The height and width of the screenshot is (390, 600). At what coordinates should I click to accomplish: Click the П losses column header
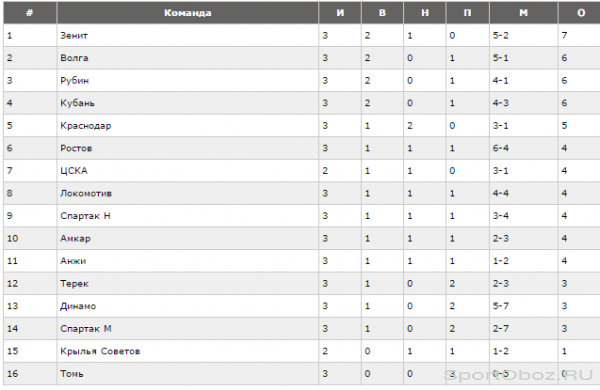tap(467, 13)
